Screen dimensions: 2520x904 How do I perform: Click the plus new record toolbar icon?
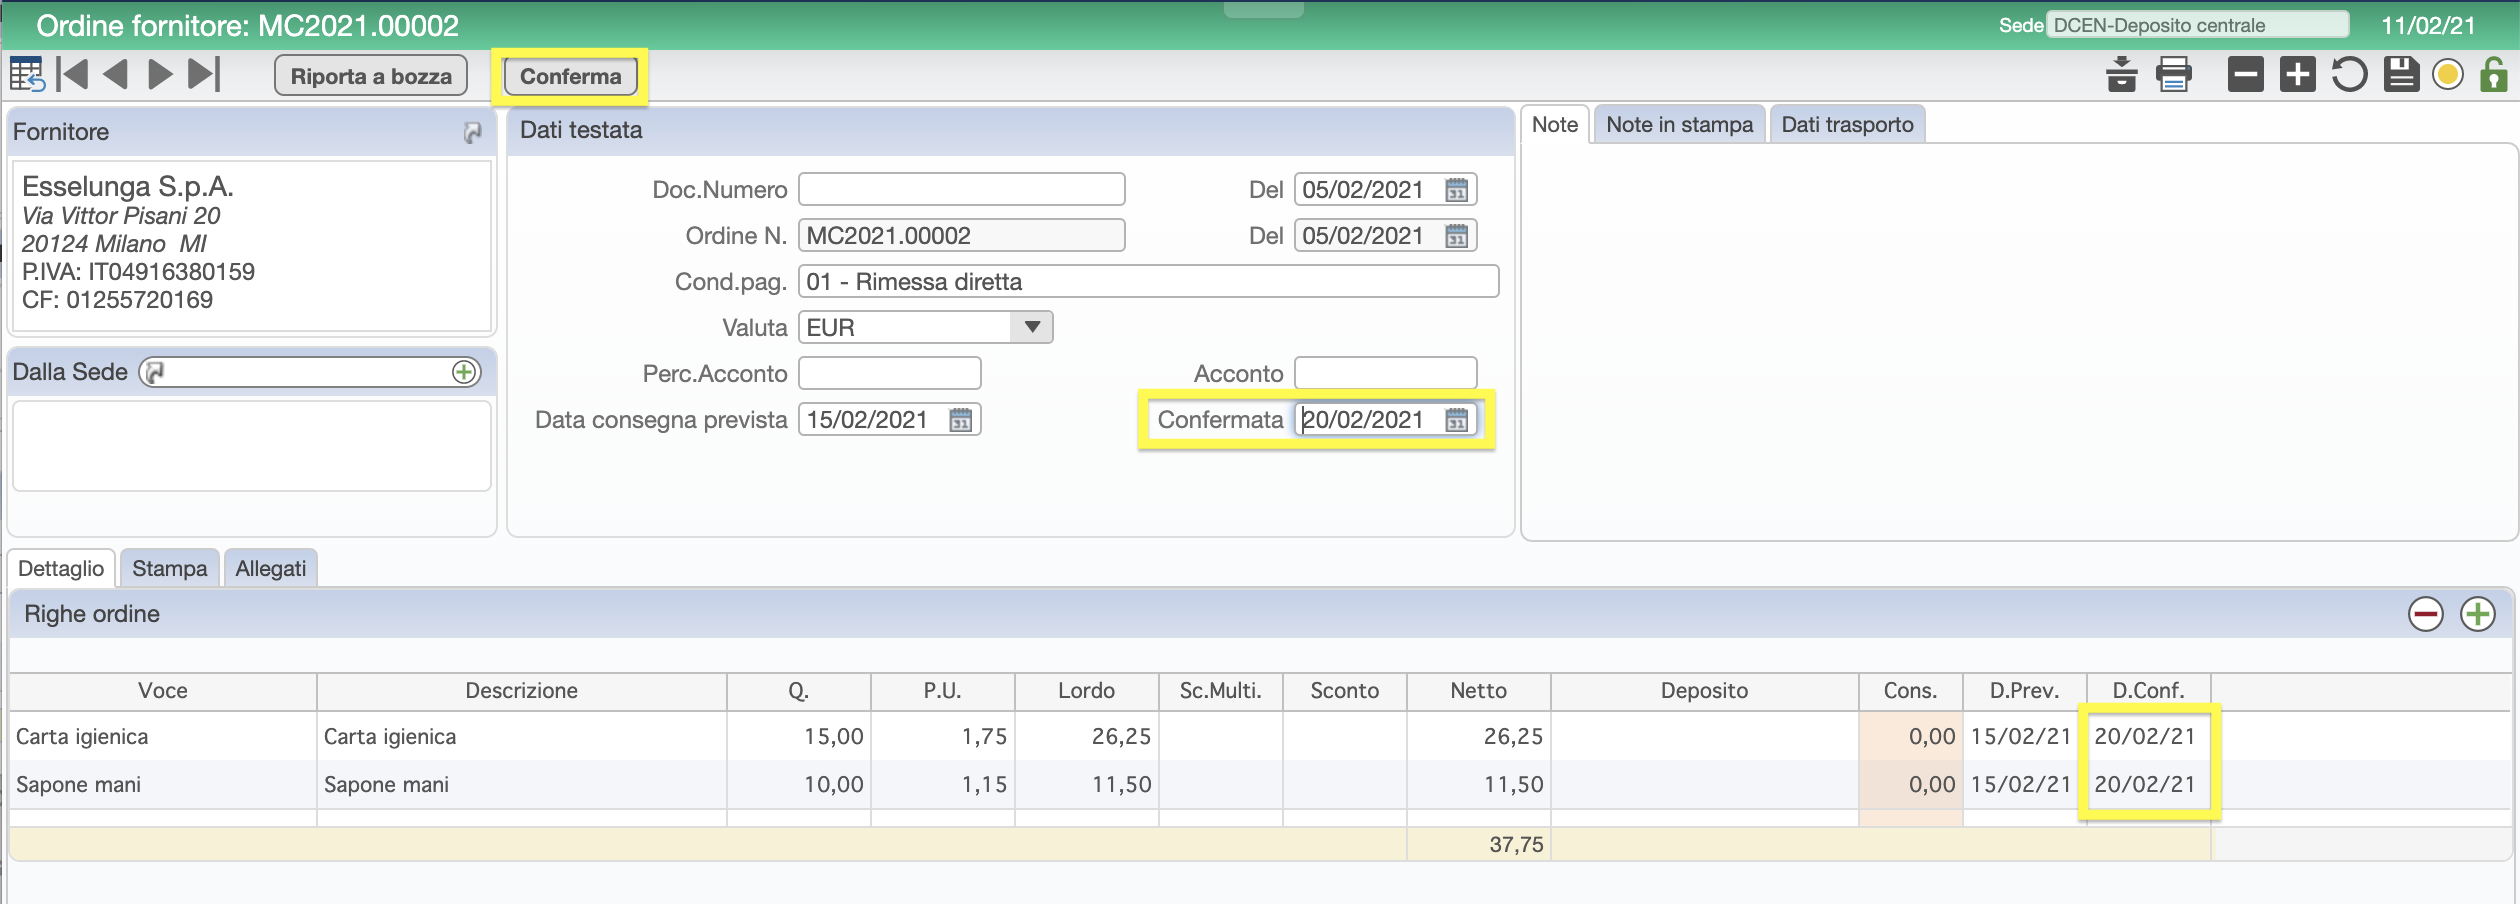pyautogui.click(x=2298, y=75)
